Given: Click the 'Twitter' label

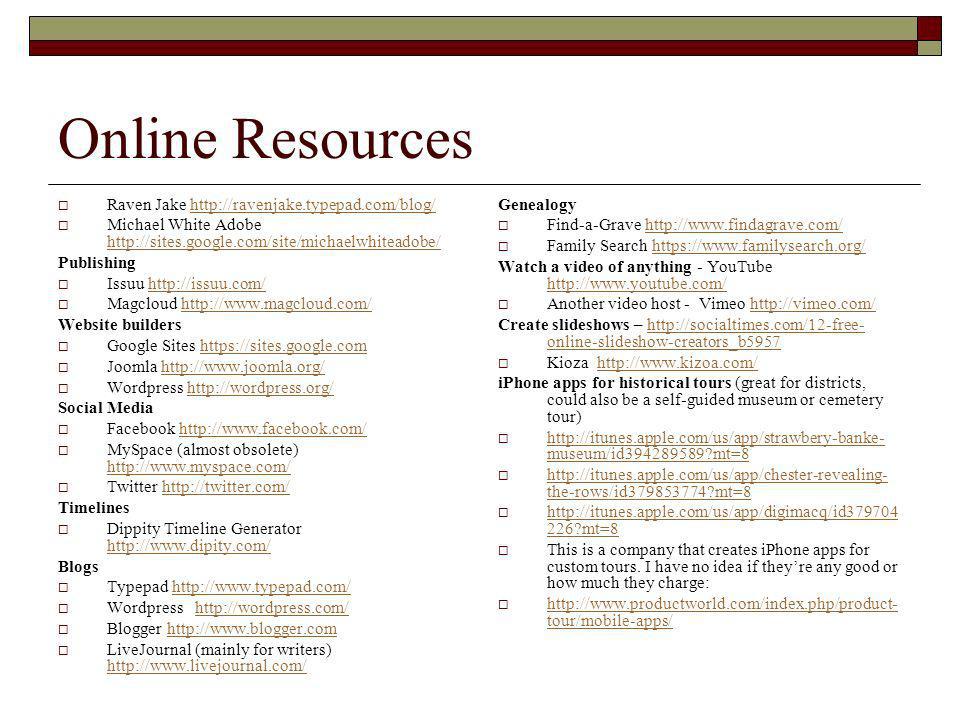Looking at the screenshot, I should click(x=132, y=487).
